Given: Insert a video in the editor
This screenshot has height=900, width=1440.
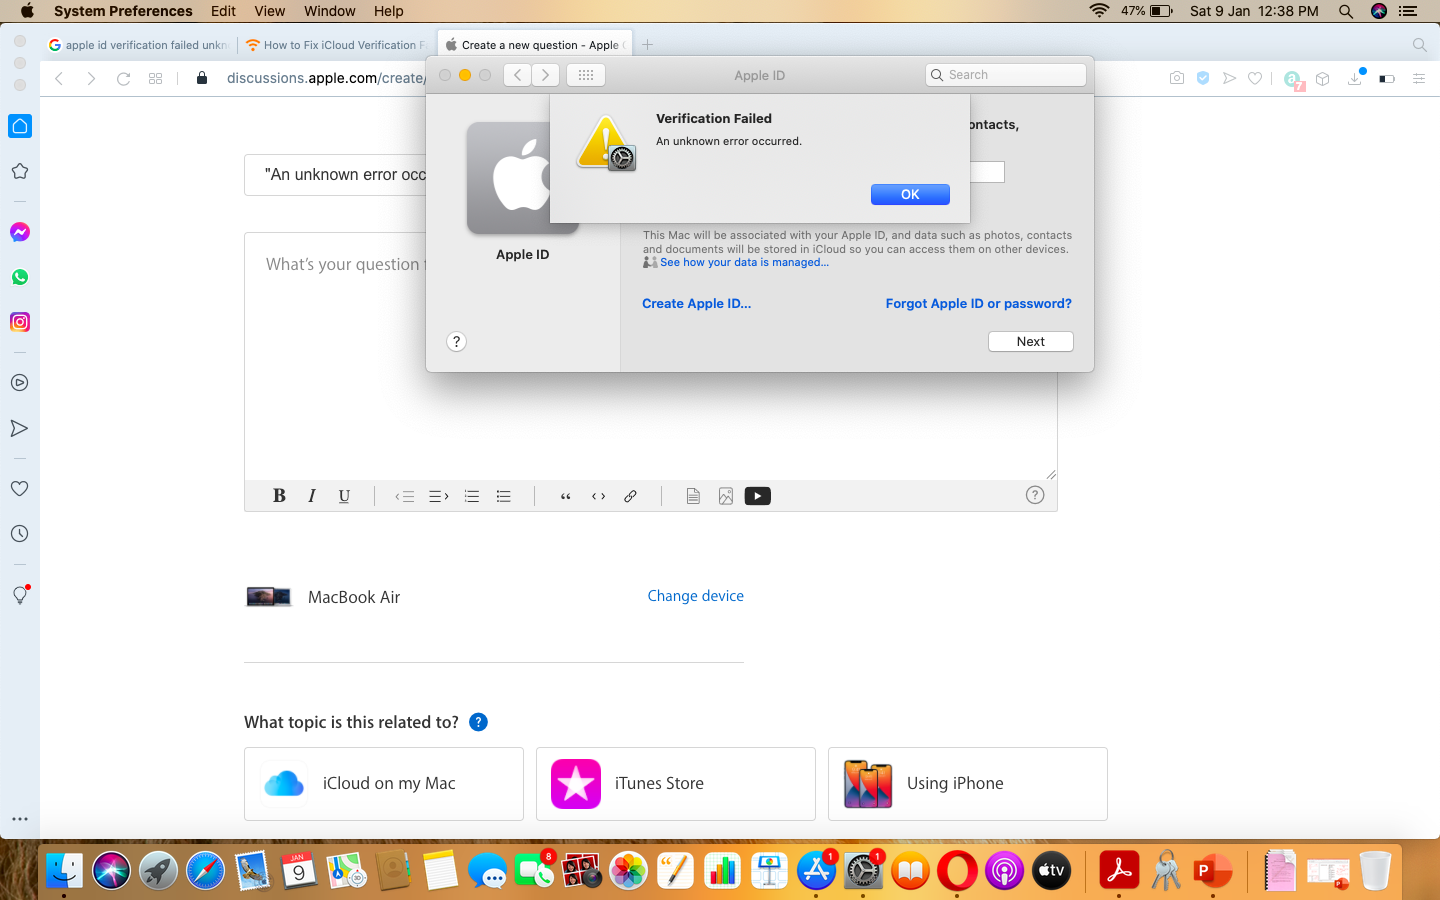Looking at the screenshot, I should pos(758,496).
